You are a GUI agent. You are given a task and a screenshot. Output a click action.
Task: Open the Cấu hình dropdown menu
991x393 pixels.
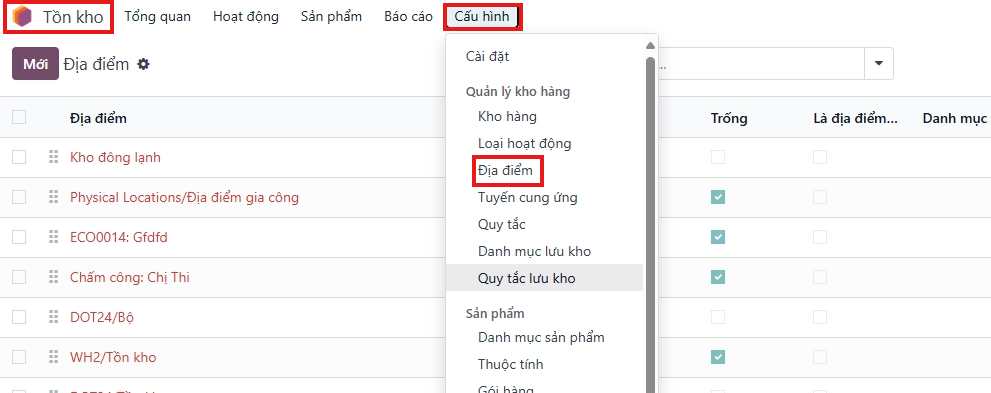point(482,16)
